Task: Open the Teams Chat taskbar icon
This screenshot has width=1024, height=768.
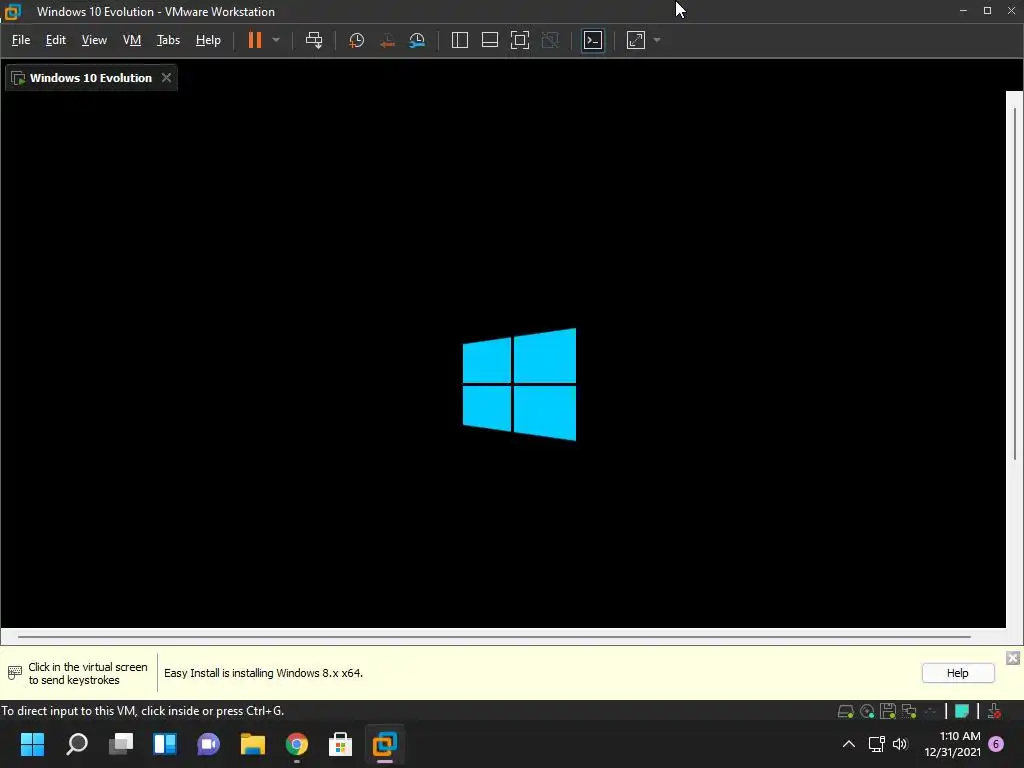Action: pyautogui.click(x=208, y=744)
